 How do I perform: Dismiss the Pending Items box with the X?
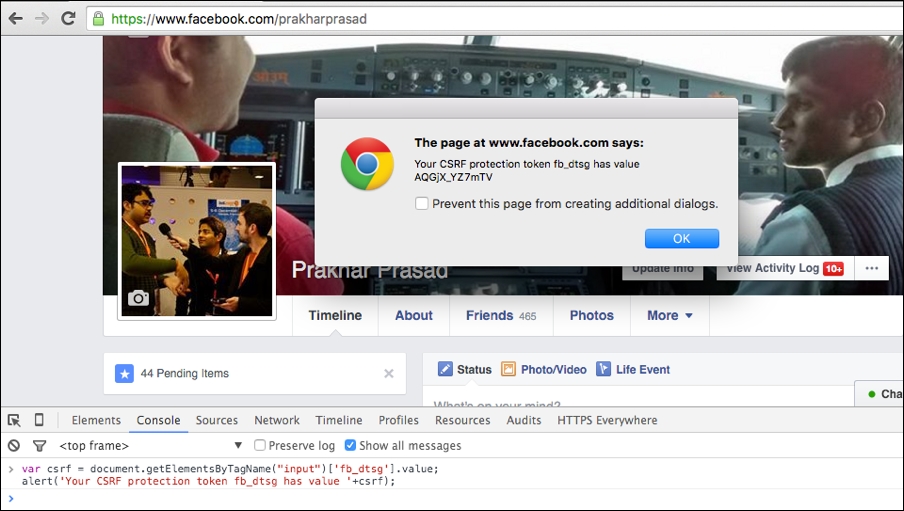click(x=389, y=374)
